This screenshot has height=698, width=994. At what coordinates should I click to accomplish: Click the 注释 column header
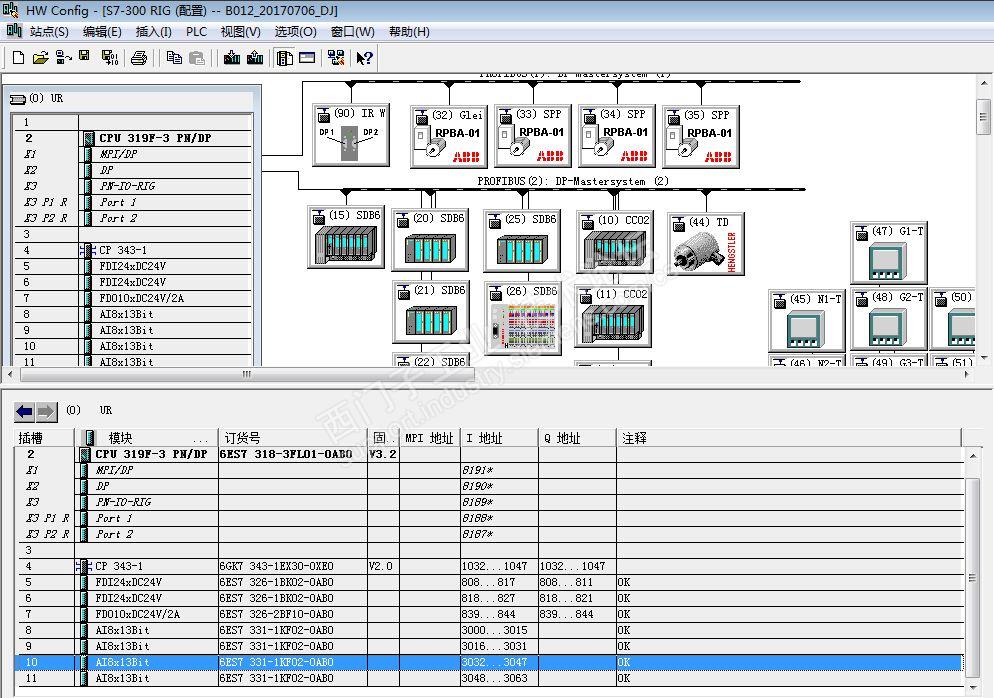pos(789,438)
